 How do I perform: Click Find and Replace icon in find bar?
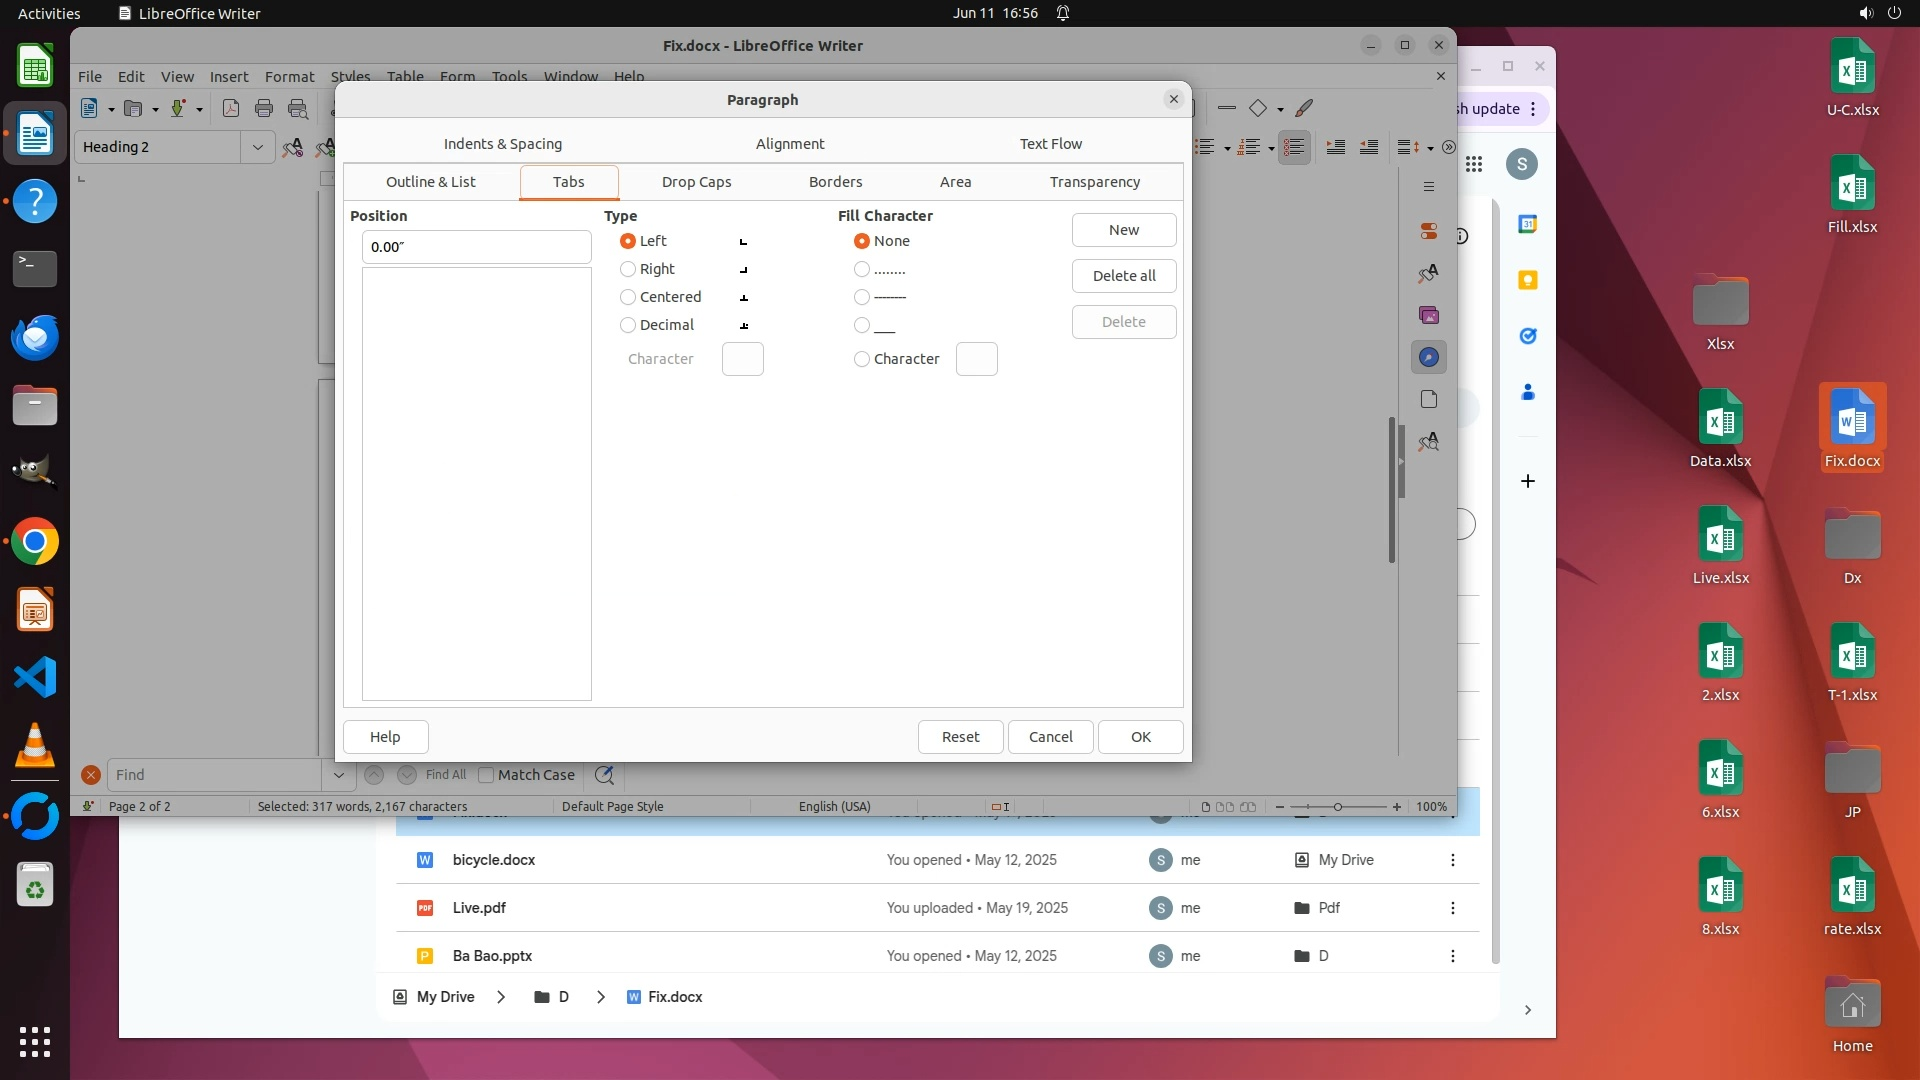click(604, 775)
